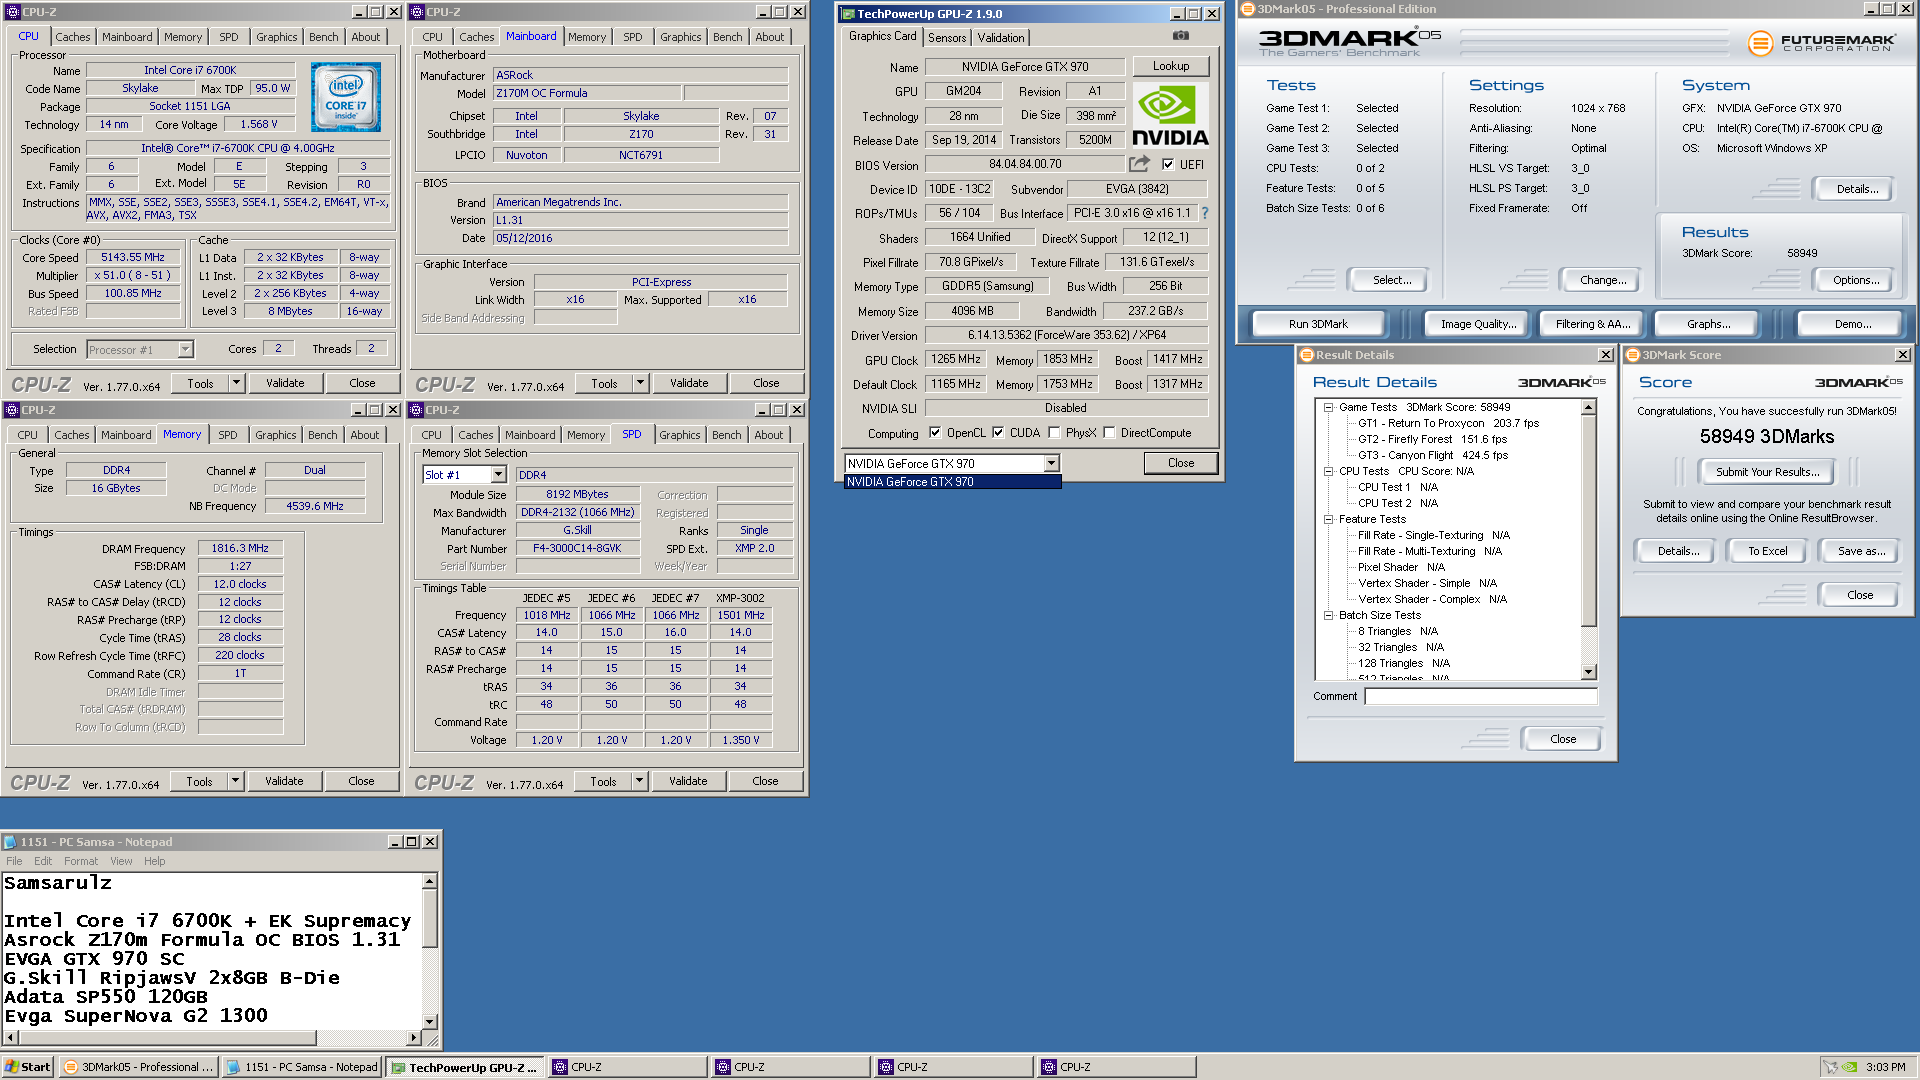Click Result Details scrollbar up arrow
Viewport: 1920px width, 1080px height.
(x=1588, y=407)
